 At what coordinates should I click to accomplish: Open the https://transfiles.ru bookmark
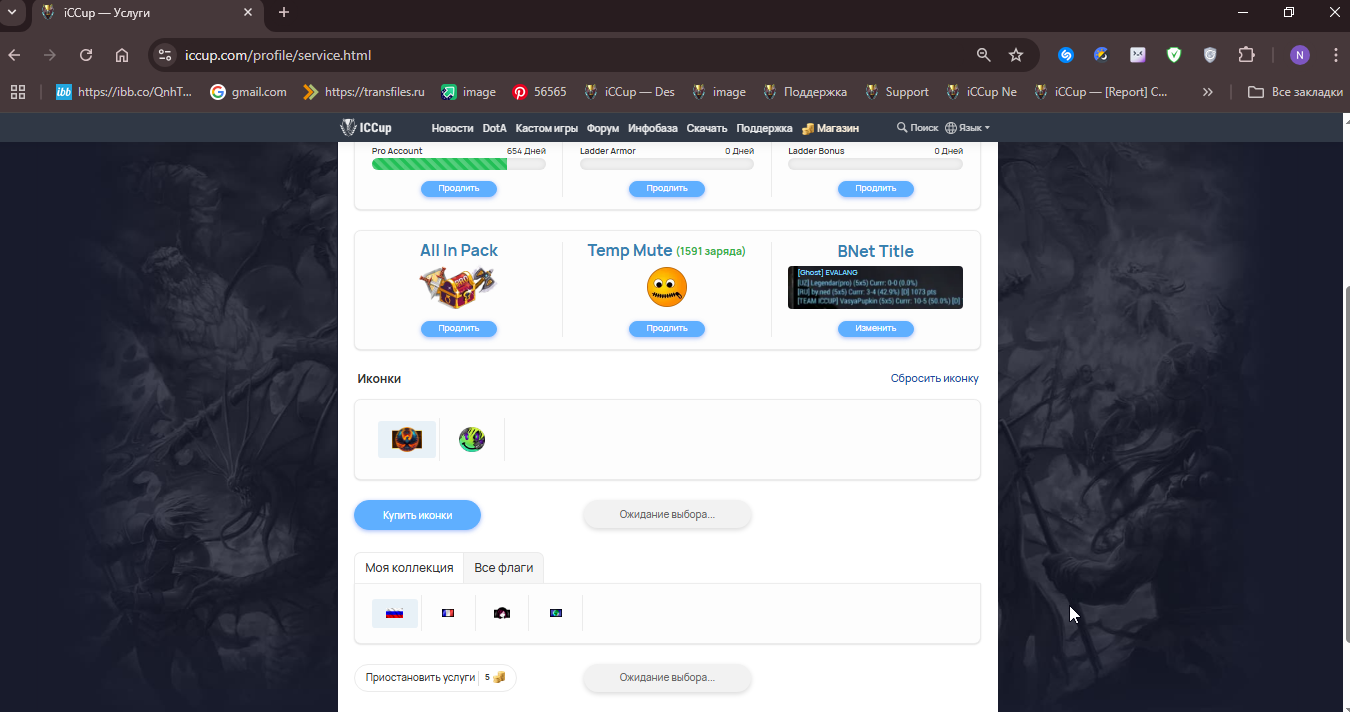pos(364,92)
